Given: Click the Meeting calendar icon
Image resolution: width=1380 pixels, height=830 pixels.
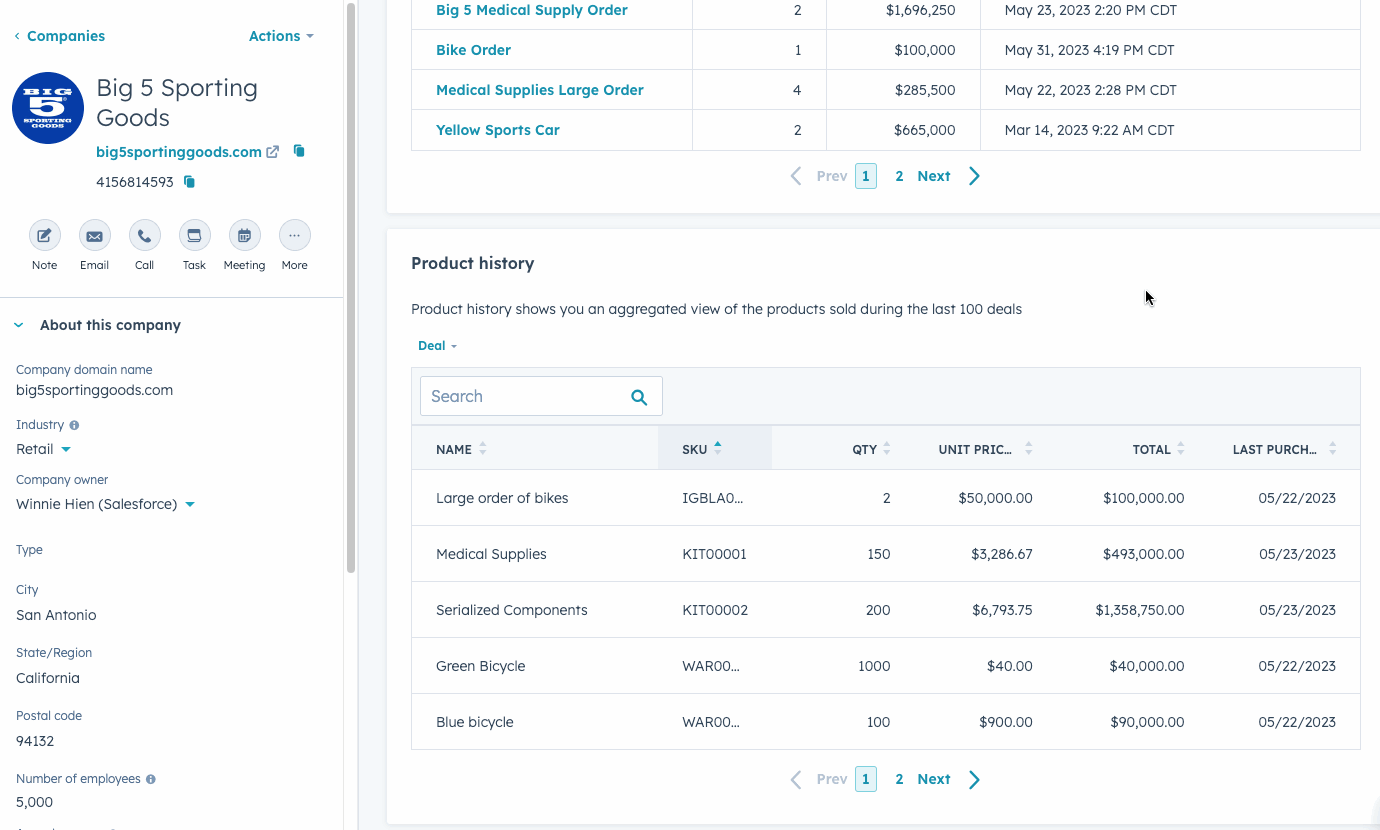Looking at the screenshot, I should tap(244, 236).
